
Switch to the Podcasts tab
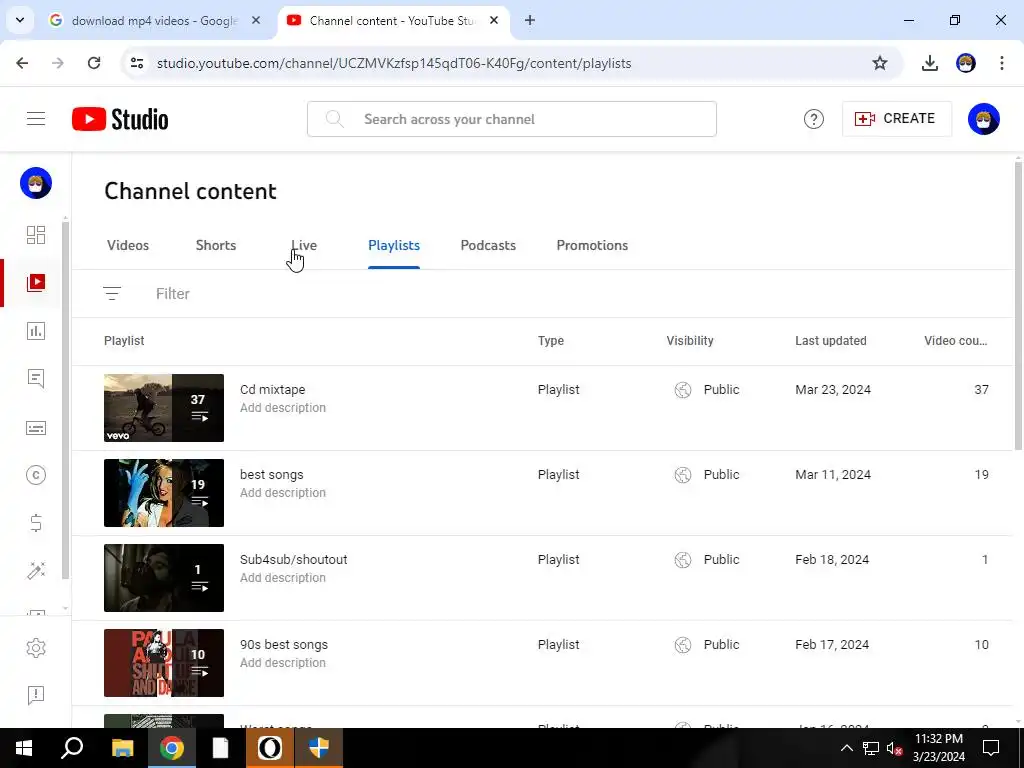[488, 246]
